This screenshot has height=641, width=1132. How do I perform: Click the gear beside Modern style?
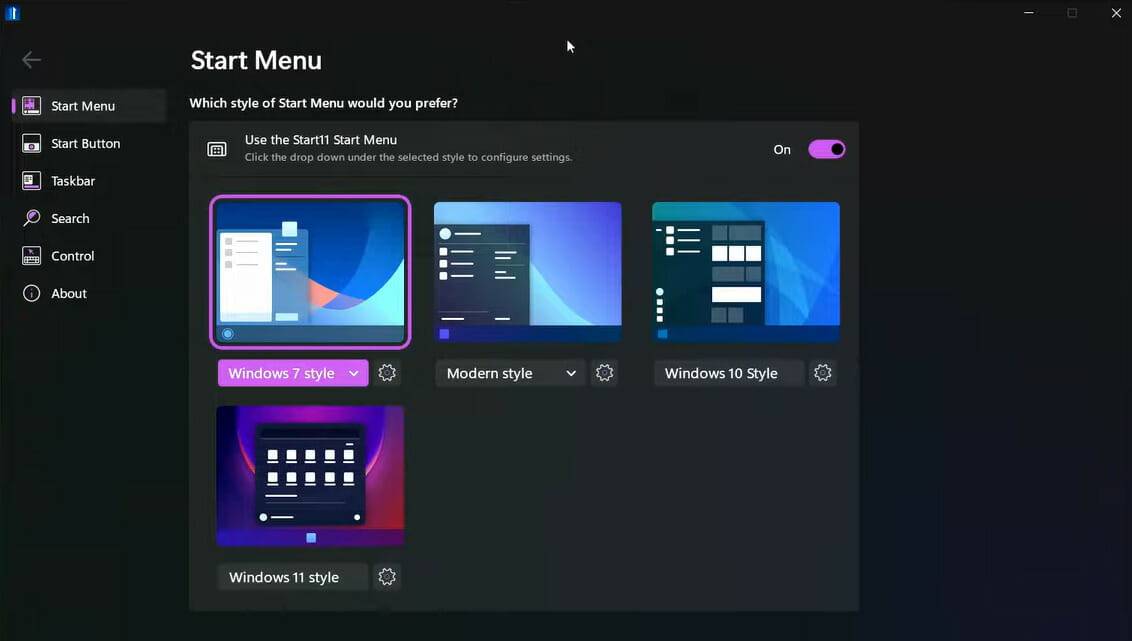[604, 371]
